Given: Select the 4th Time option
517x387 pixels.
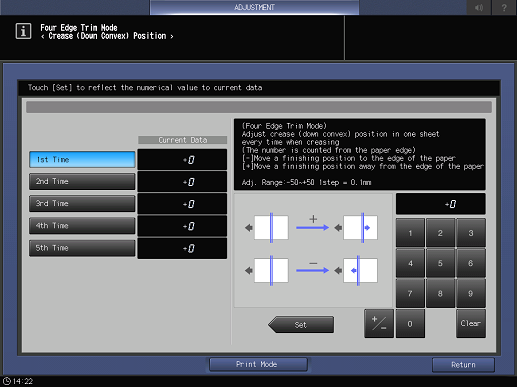Looking at the screenshot, I should coord(82,226).
